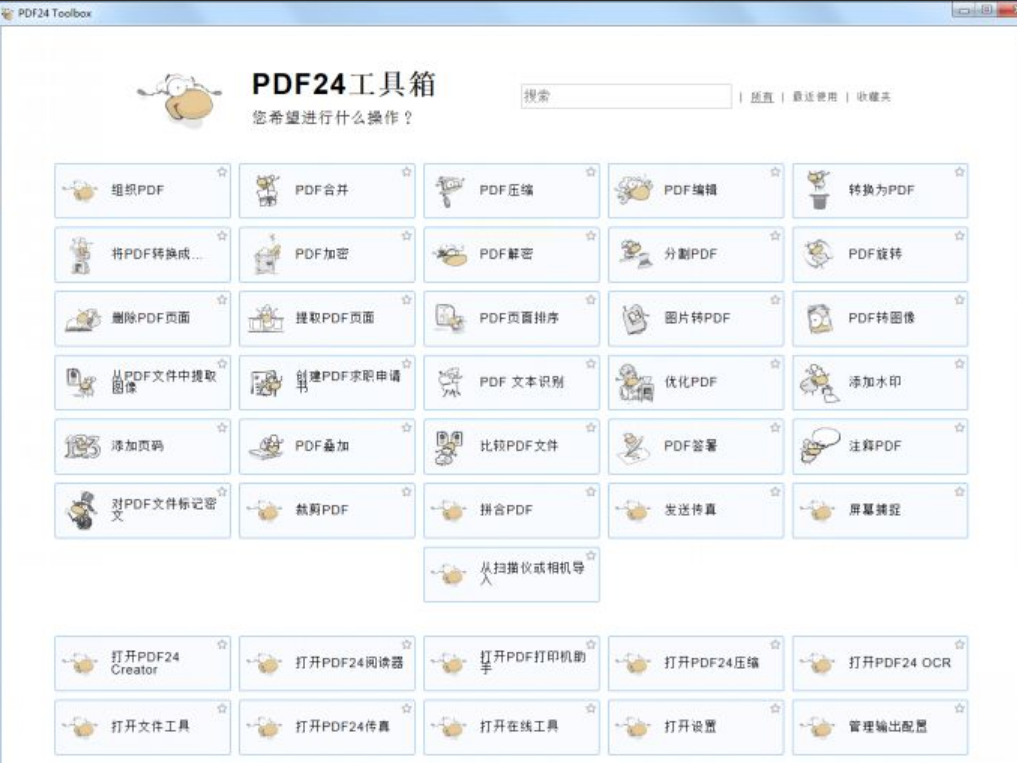The height and width of the screenshot is (763, 1017).
Task: Launch the 优化PDF optimize tool icon
Action: [635, 382]
